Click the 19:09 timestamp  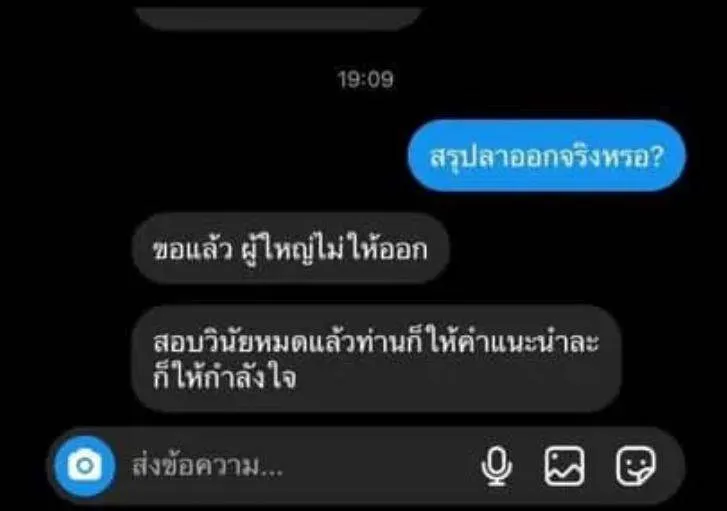[366, 79]
